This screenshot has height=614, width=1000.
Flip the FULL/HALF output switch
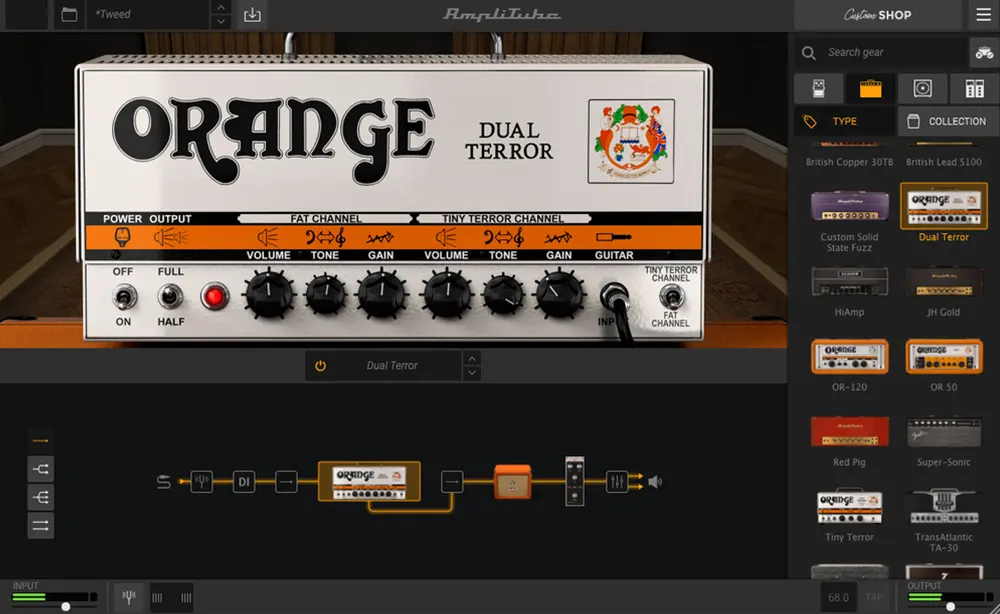pos(170,296)
